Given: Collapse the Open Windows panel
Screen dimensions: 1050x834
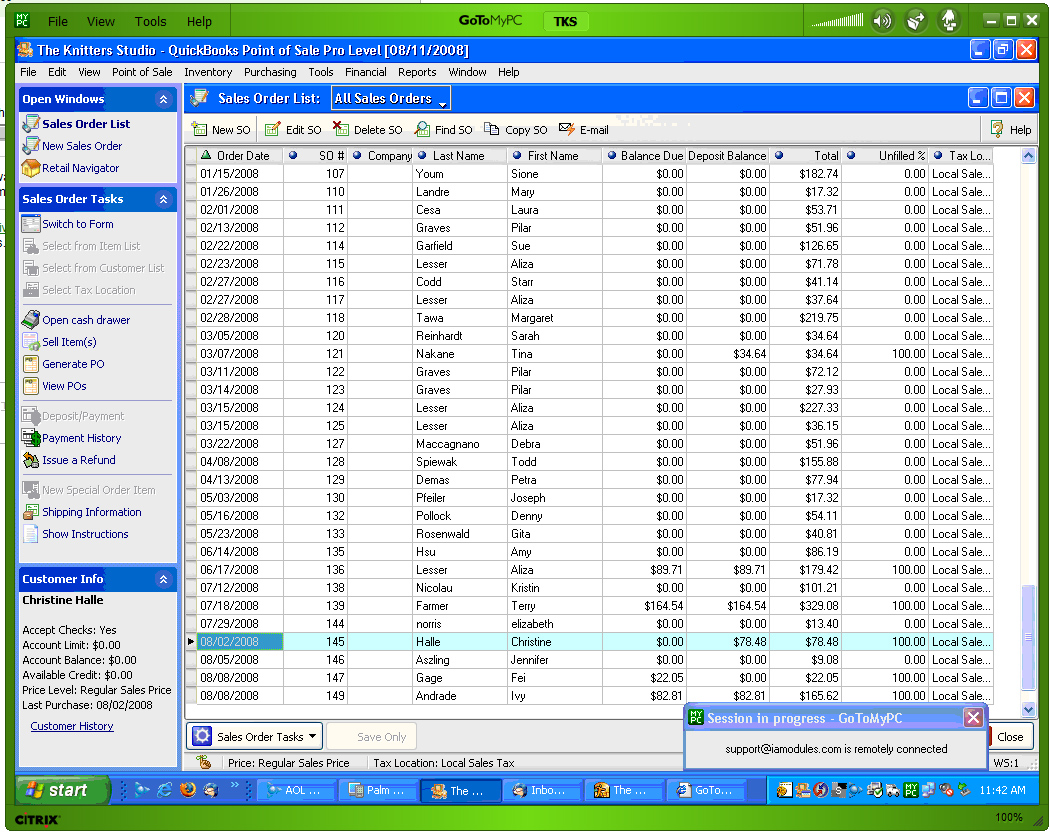Looking at the screenshot, I should [163, 99].
